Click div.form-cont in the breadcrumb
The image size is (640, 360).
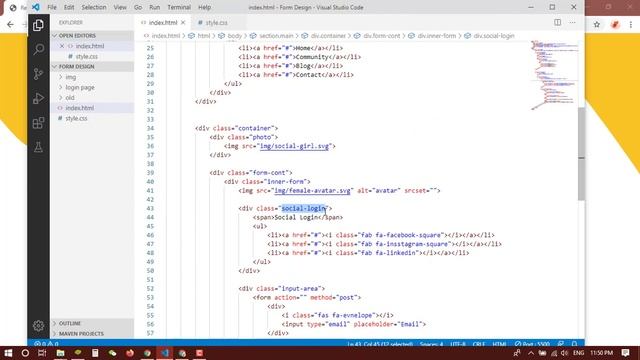point(382,36)
